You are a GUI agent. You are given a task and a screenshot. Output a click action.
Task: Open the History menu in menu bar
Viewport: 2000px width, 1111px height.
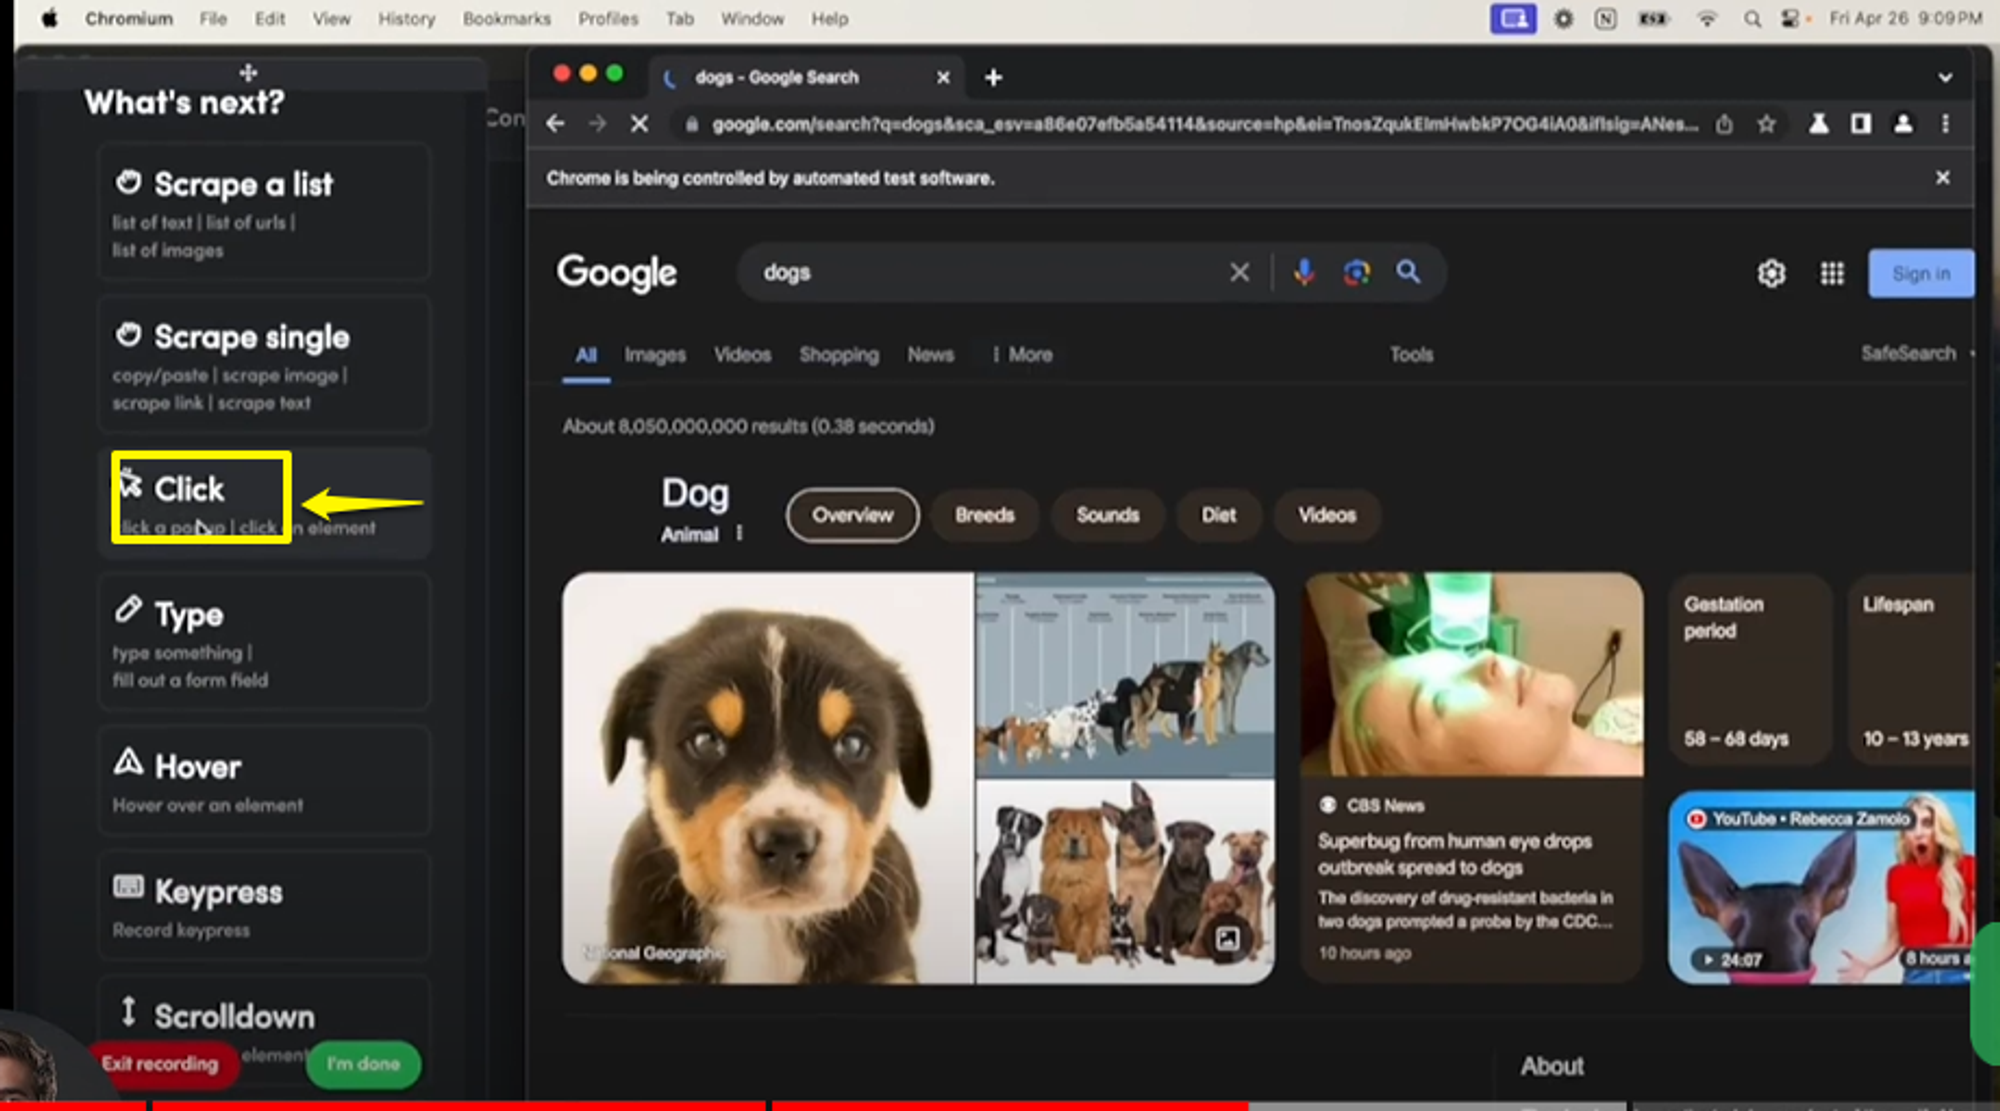coord(406,18)
